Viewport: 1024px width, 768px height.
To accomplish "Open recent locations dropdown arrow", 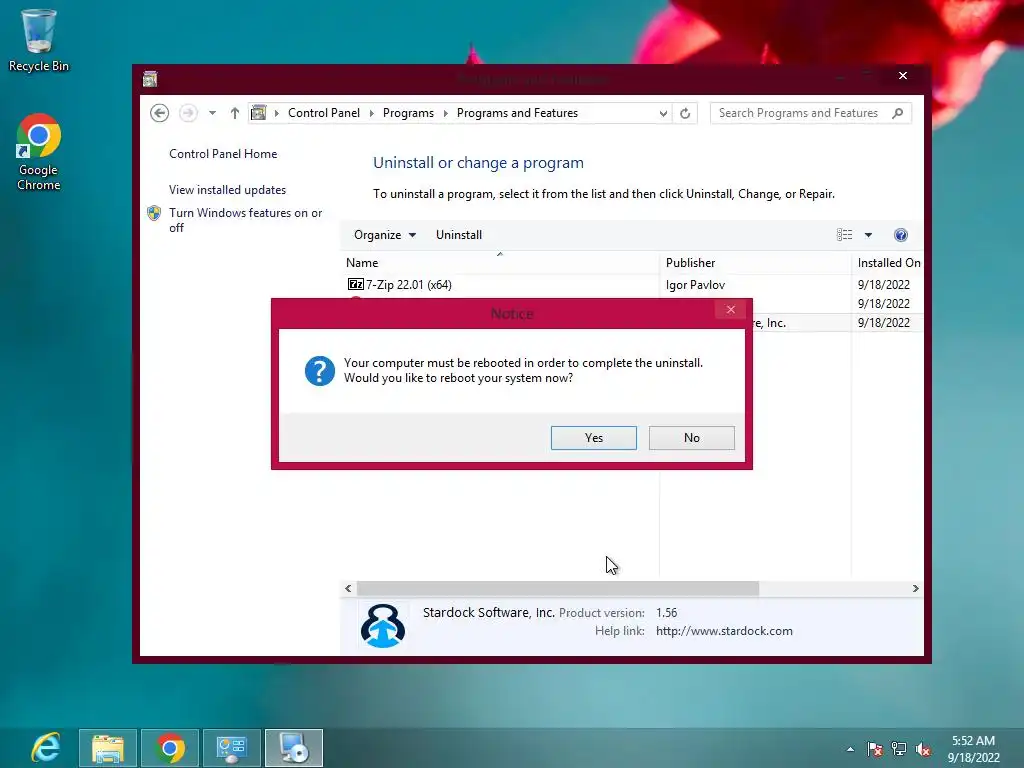I will pos(212,113).
